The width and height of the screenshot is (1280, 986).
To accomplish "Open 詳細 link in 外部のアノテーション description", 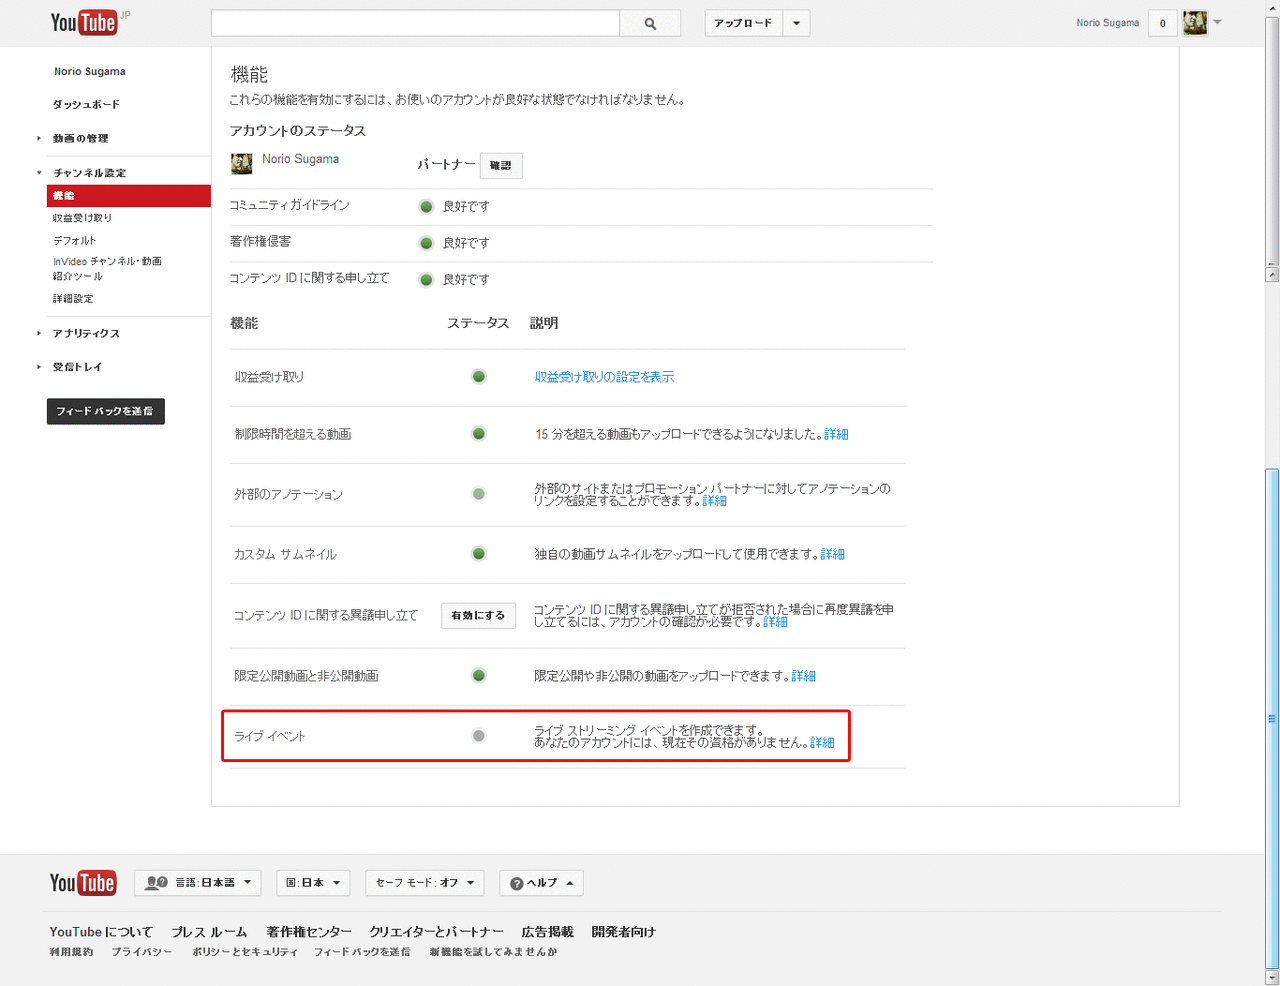I will coord(714,501).
